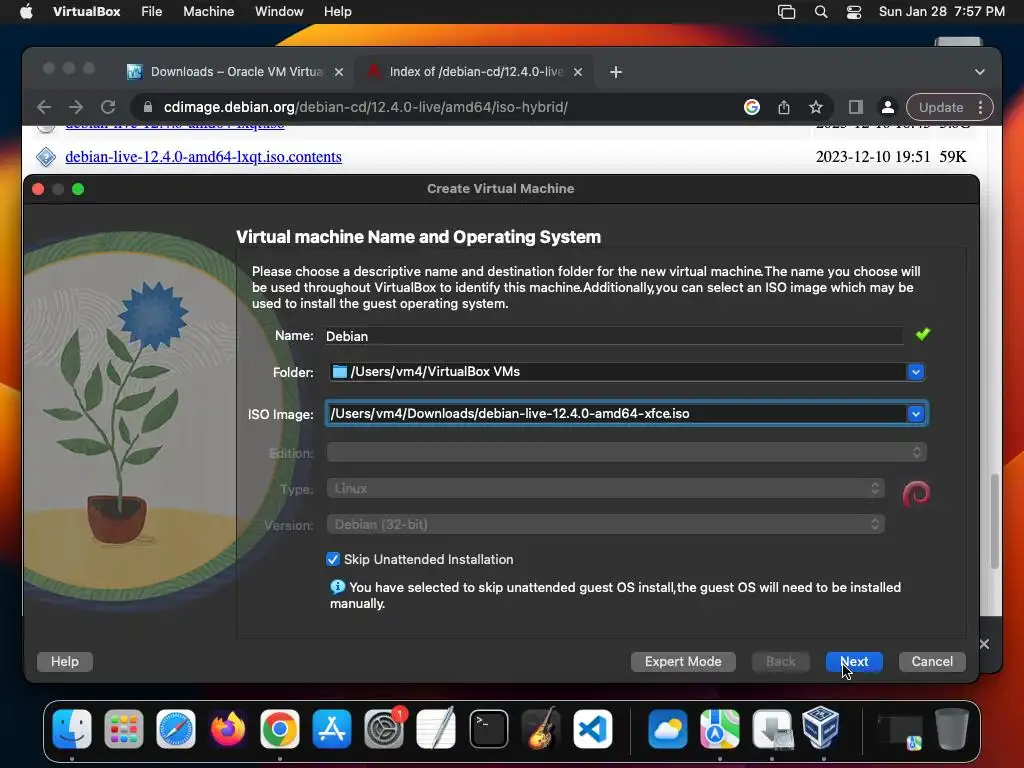Uncheck Skip Unattended Installation
Image resolution: width=1024 pixels, height=768 pixels.
coord(333,559)
